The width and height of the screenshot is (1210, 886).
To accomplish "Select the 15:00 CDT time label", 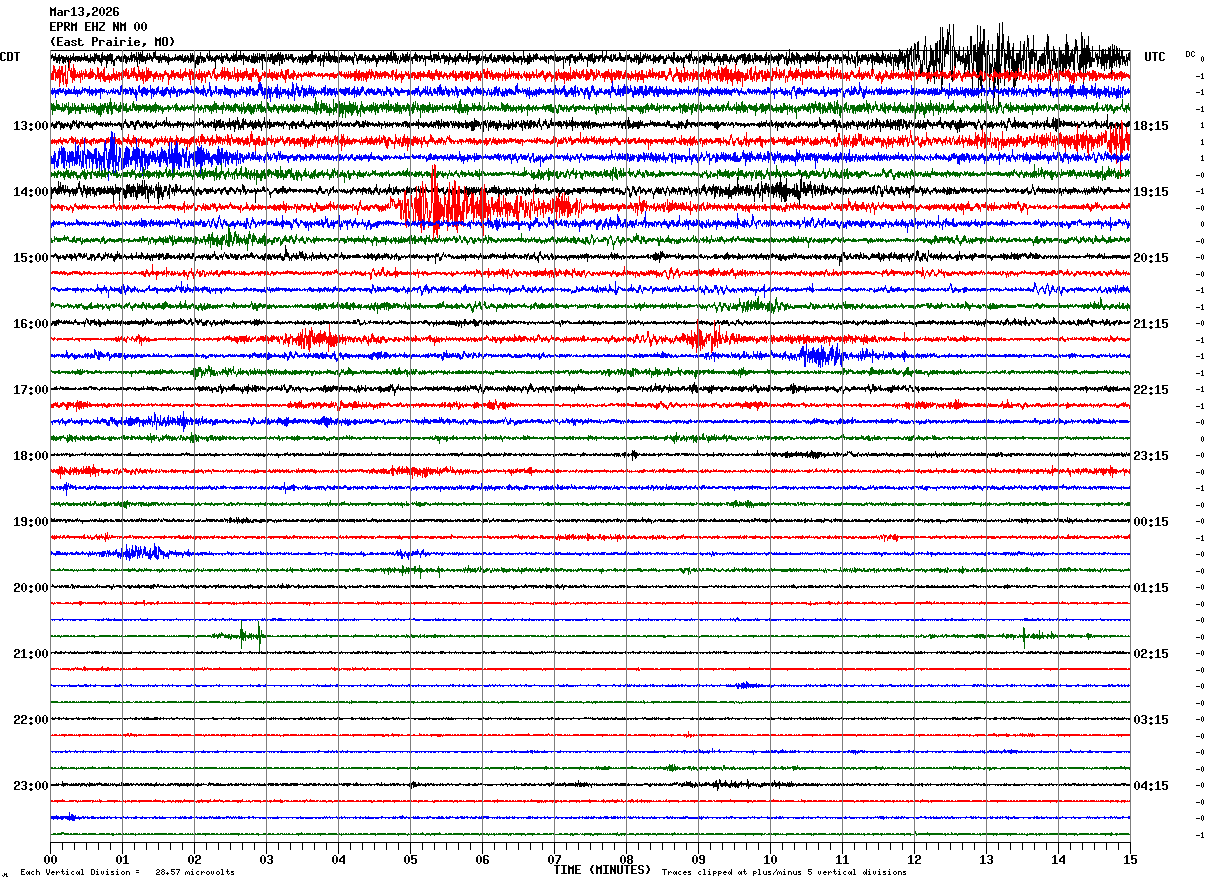I will point(30,258).
